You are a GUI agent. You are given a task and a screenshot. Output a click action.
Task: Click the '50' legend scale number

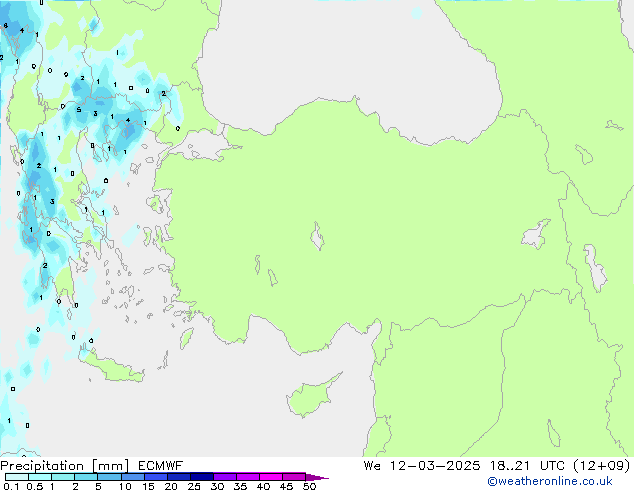(x=309, y=486)
